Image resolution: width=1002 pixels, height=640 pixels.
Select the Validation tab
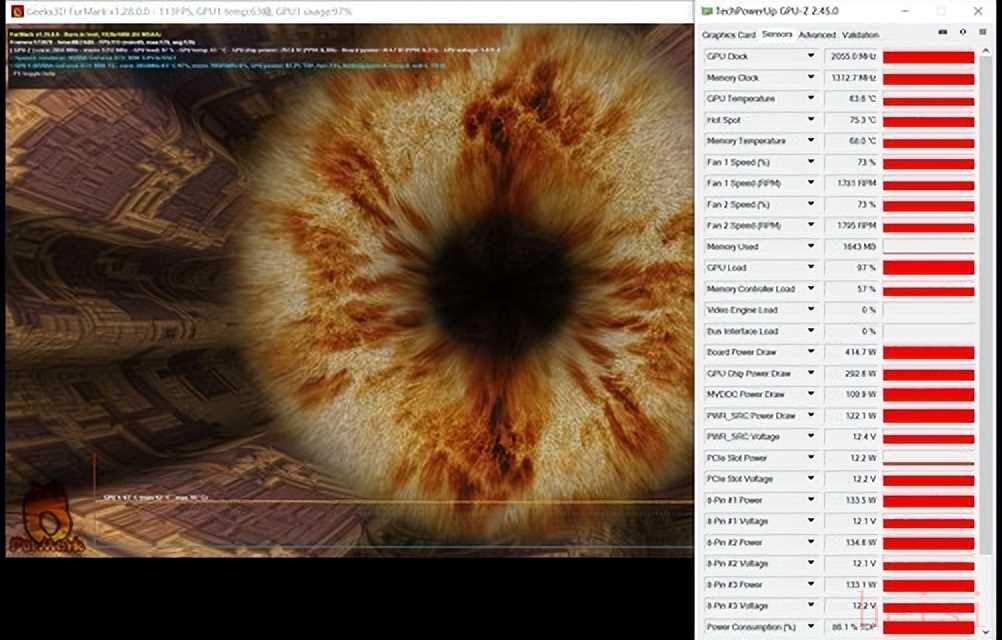point(860,34)
